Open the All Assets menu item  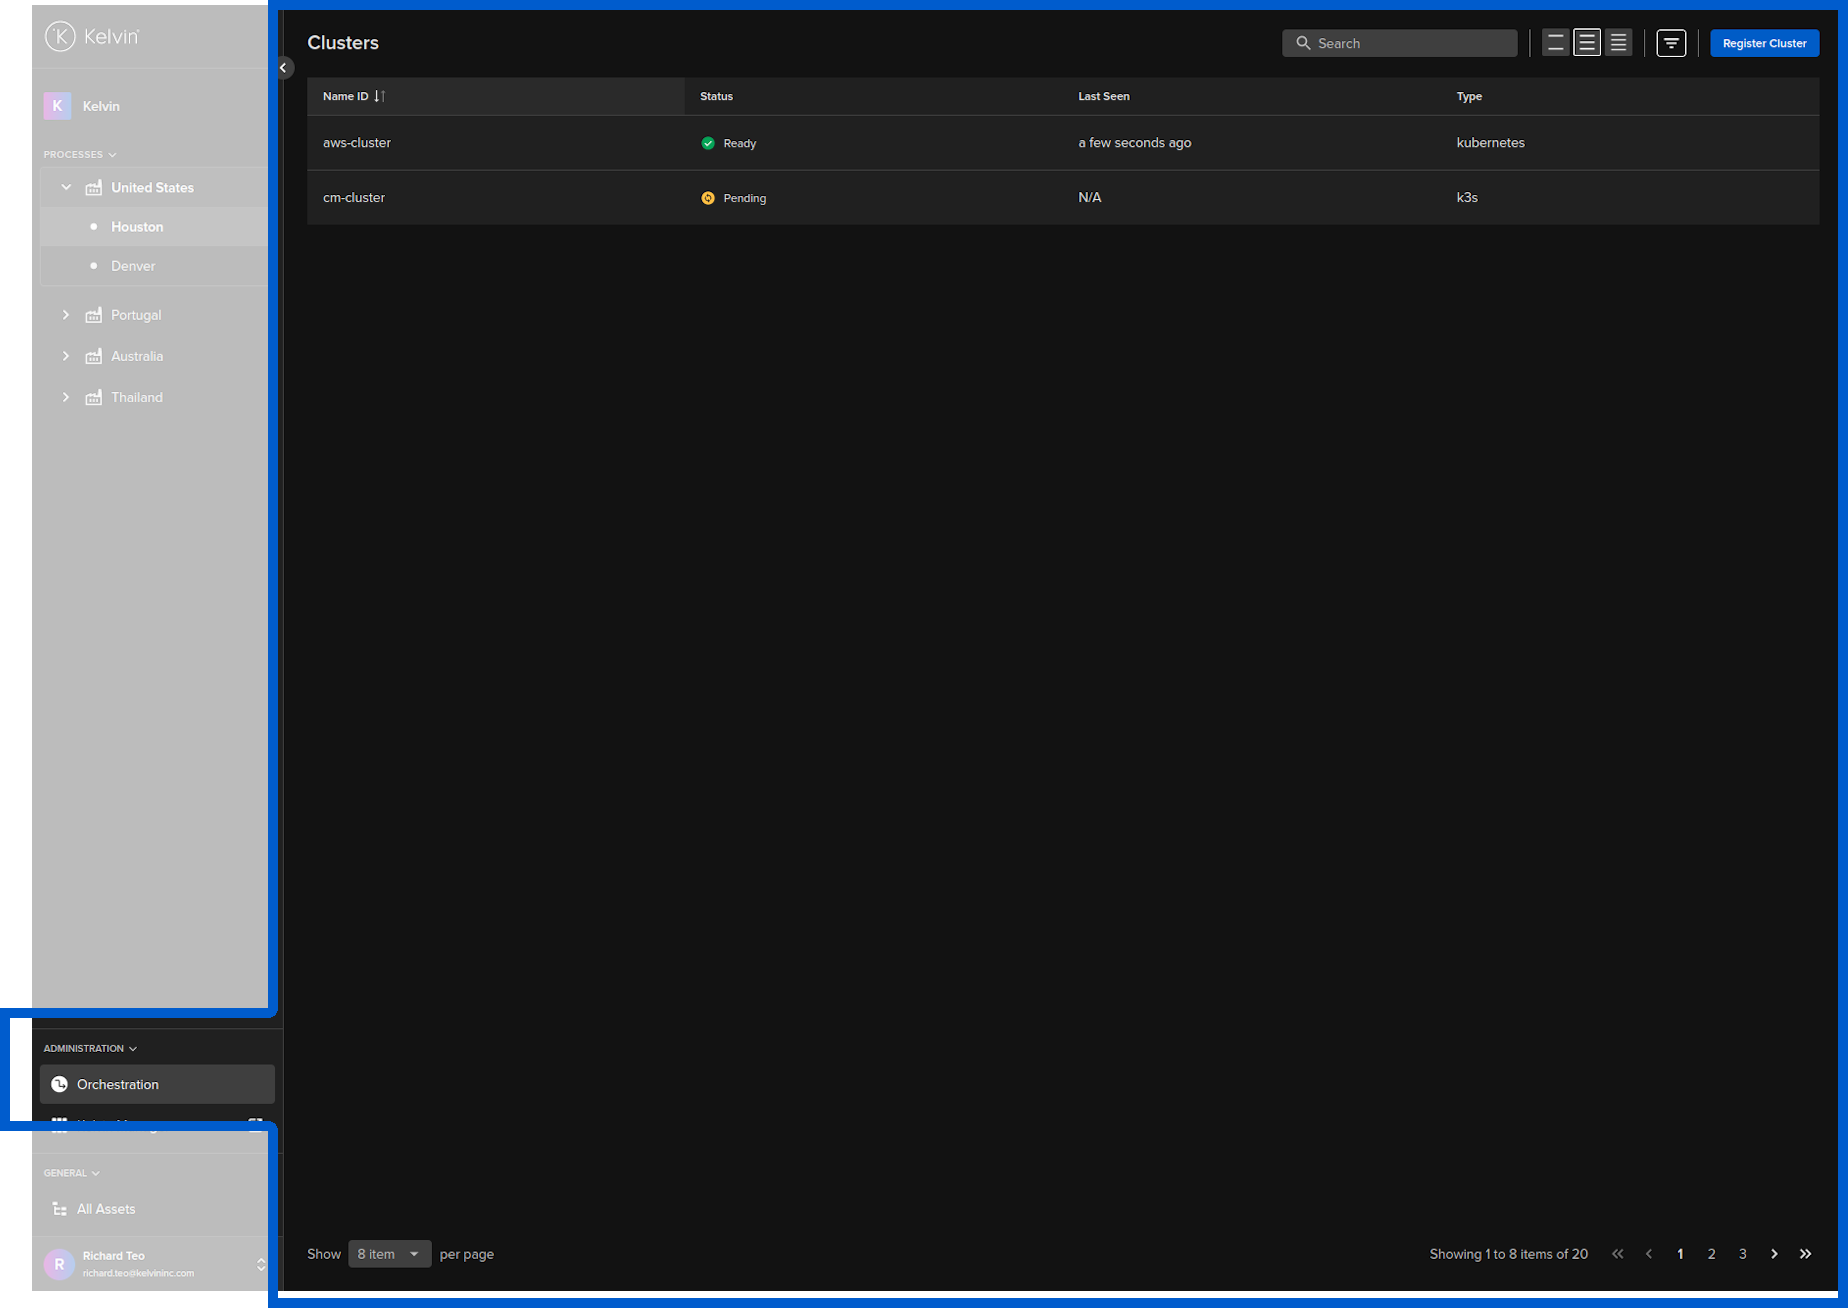[107, 1208]
